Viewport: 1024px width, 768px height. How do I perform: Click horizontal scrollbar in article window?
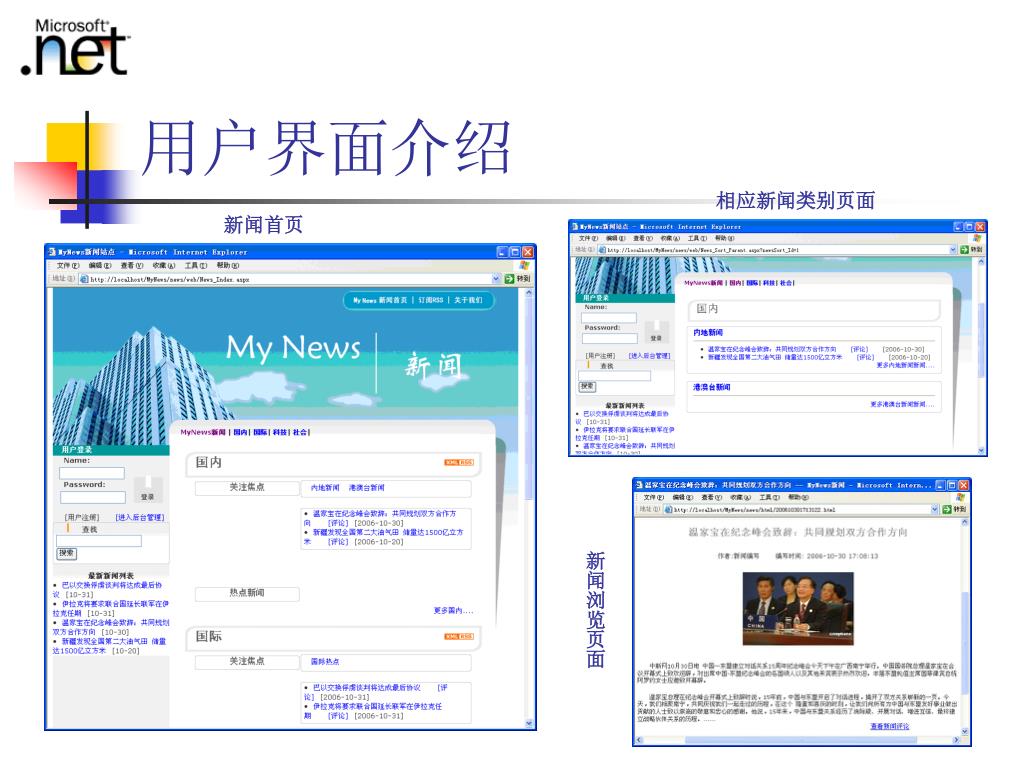click(x=797, y=740)
